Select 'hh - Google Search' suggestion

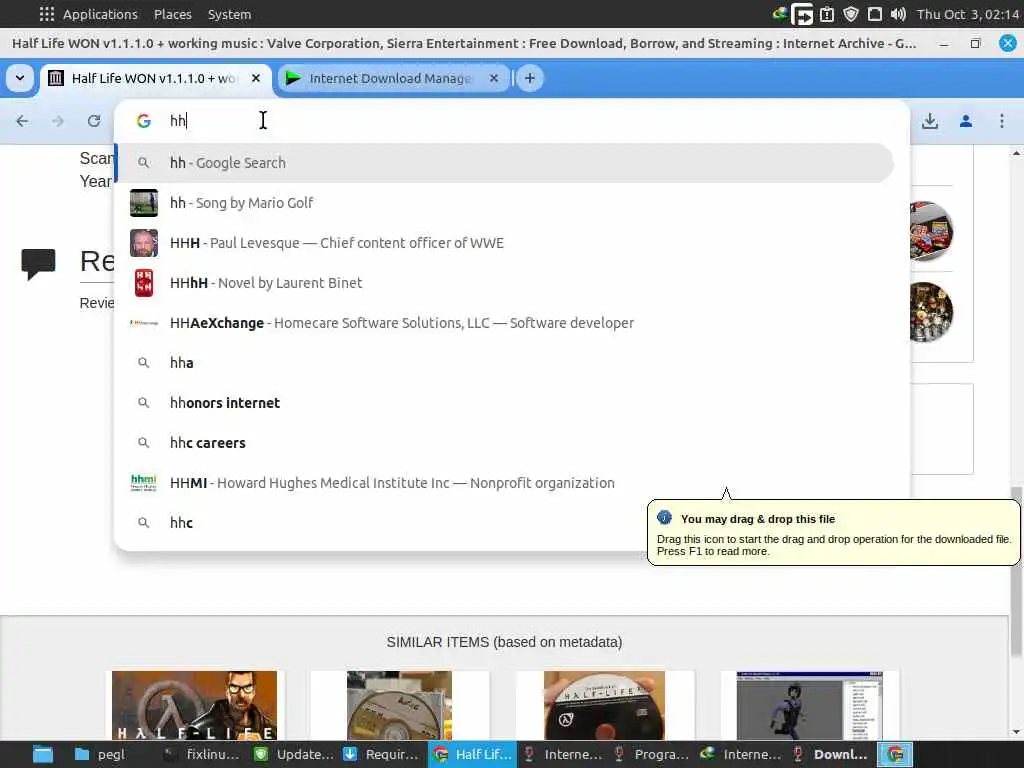coord(504,163)
